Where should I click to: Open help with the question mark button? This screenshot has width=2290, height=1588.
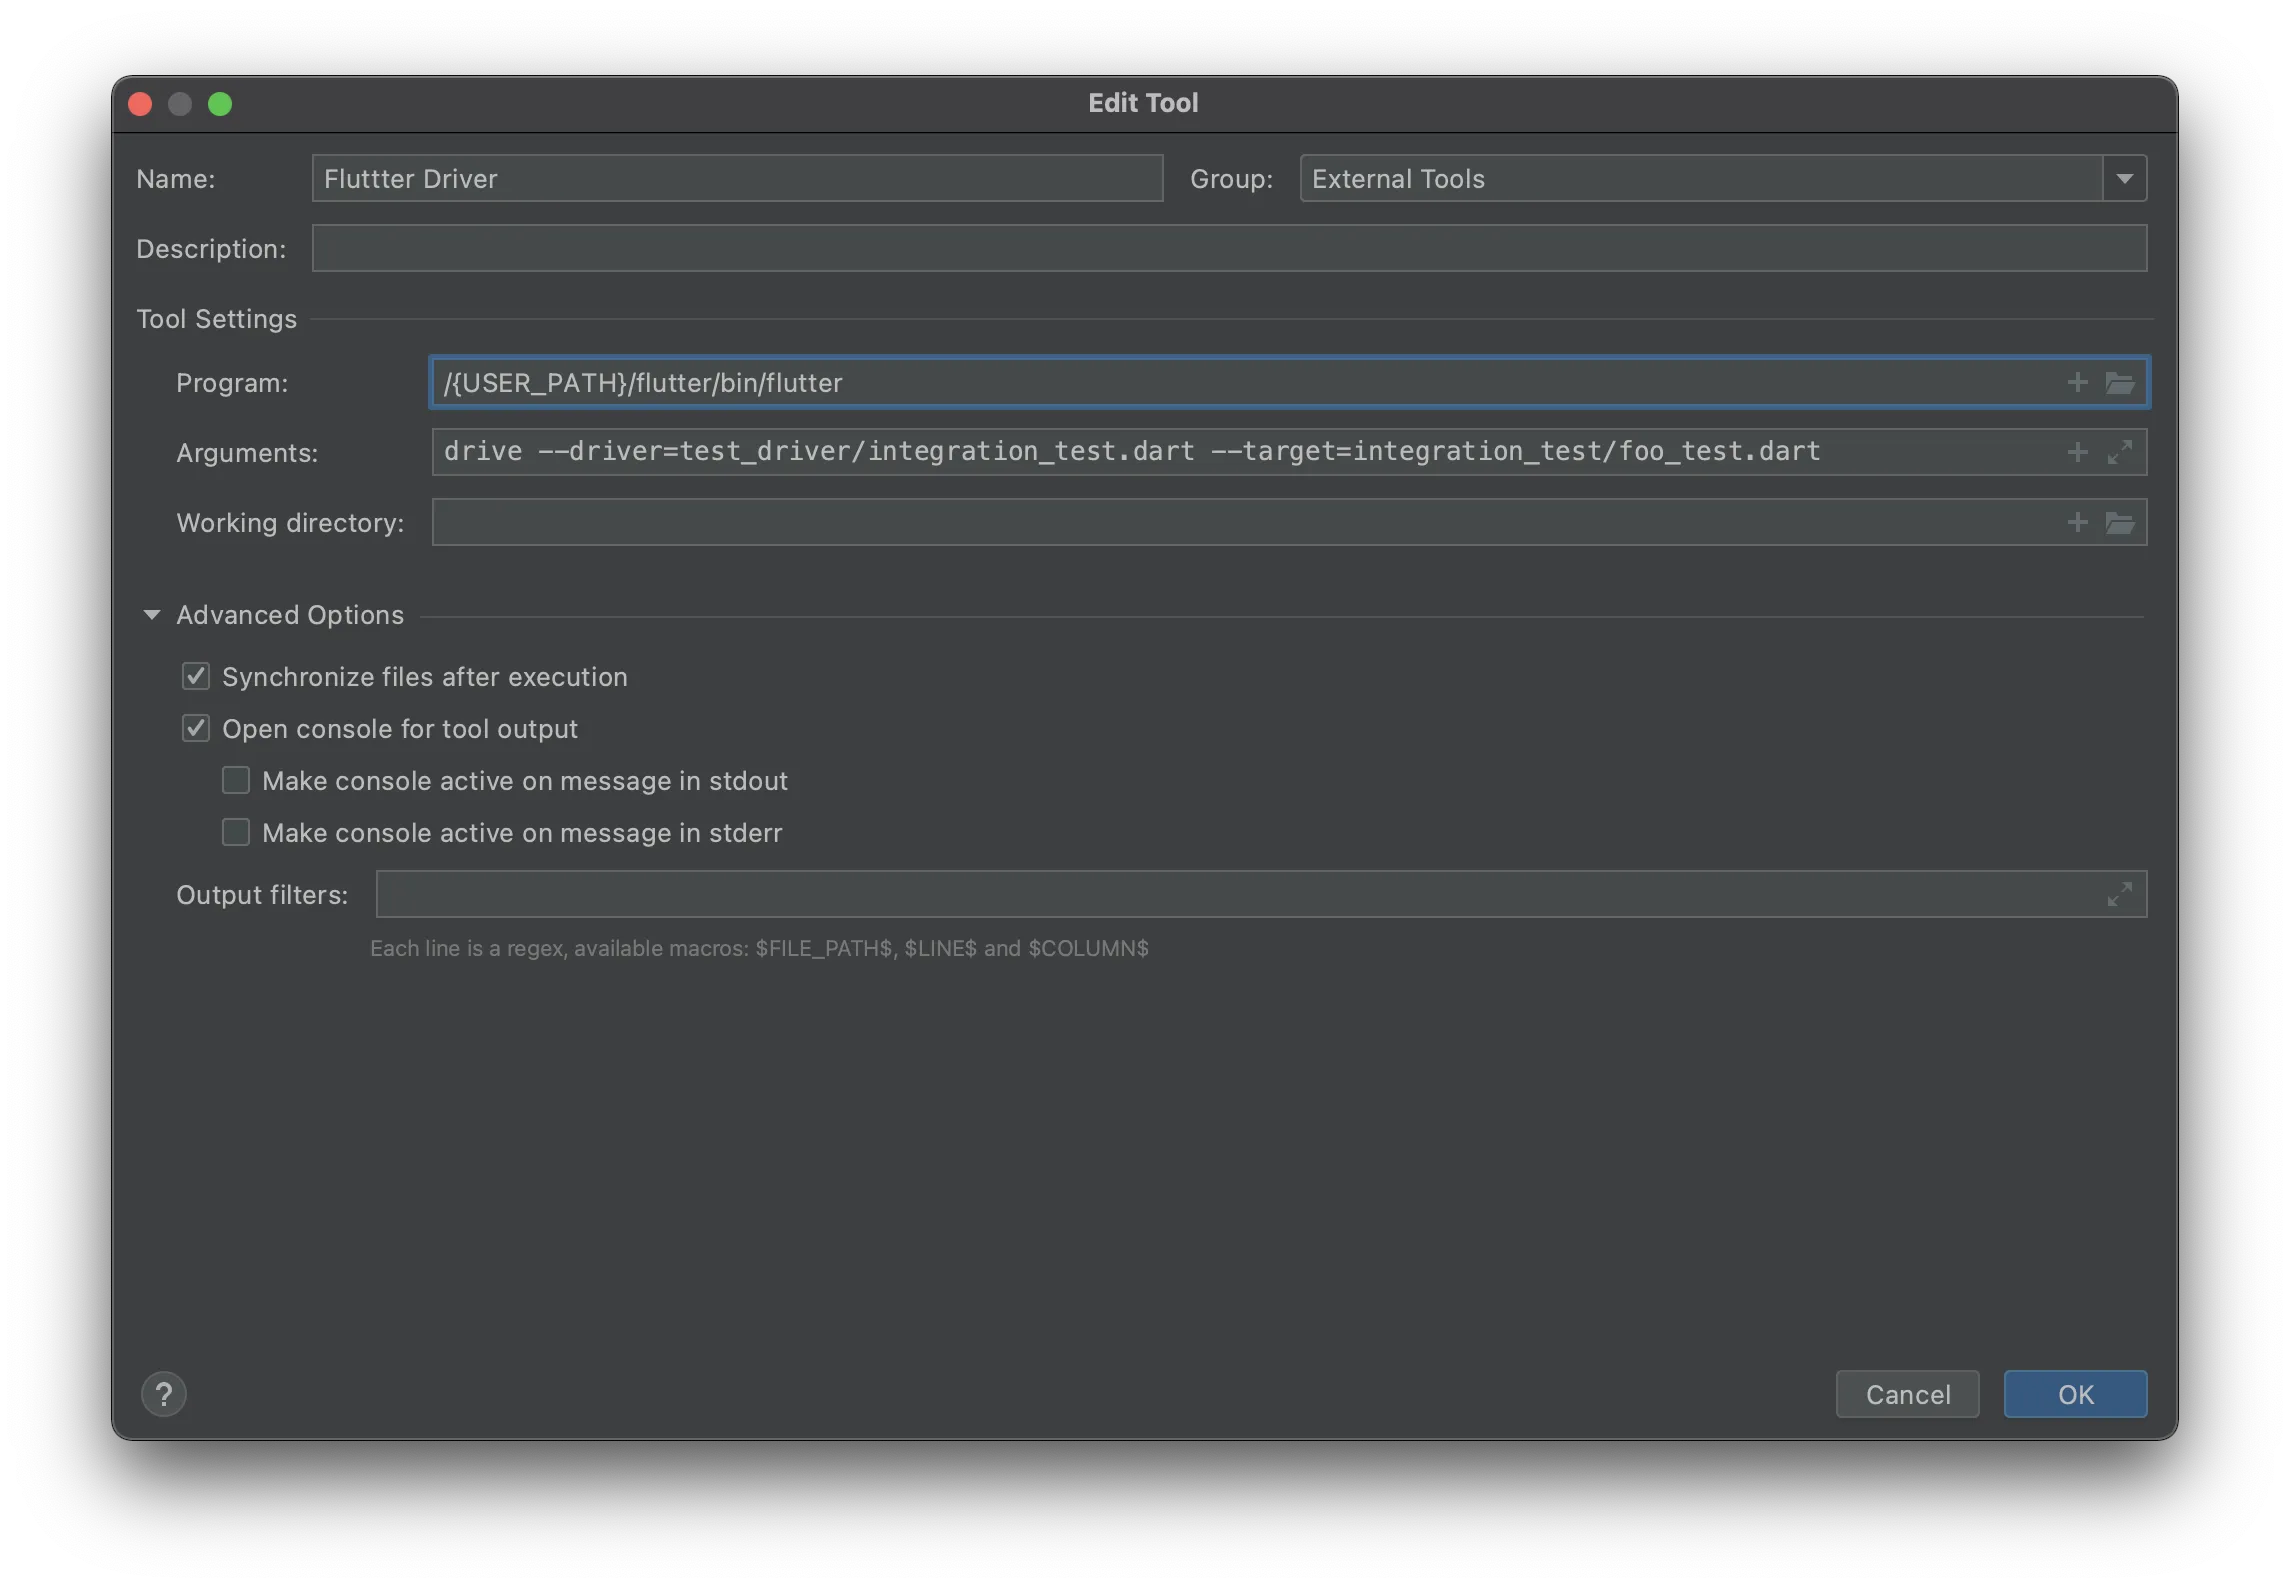pyautogui.click(x=164, y=1394)
